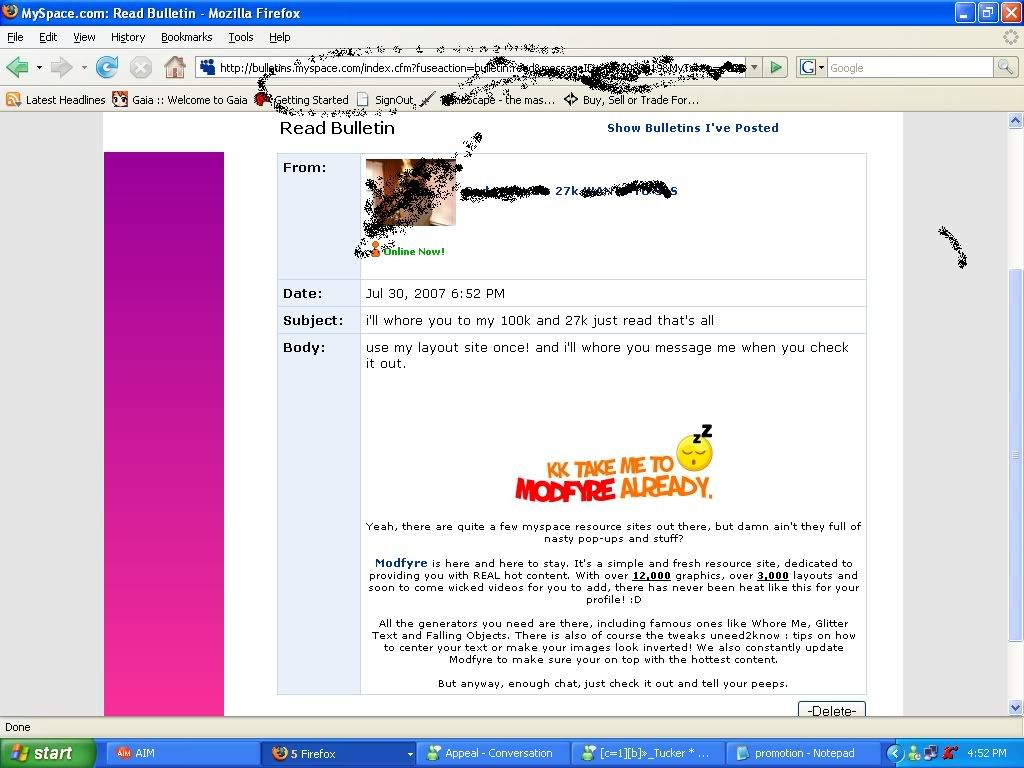Image resolution: width=1024 pixels, height=768 pixels.
Task: Open the Tools menu
Action: [x=241, y=37]
